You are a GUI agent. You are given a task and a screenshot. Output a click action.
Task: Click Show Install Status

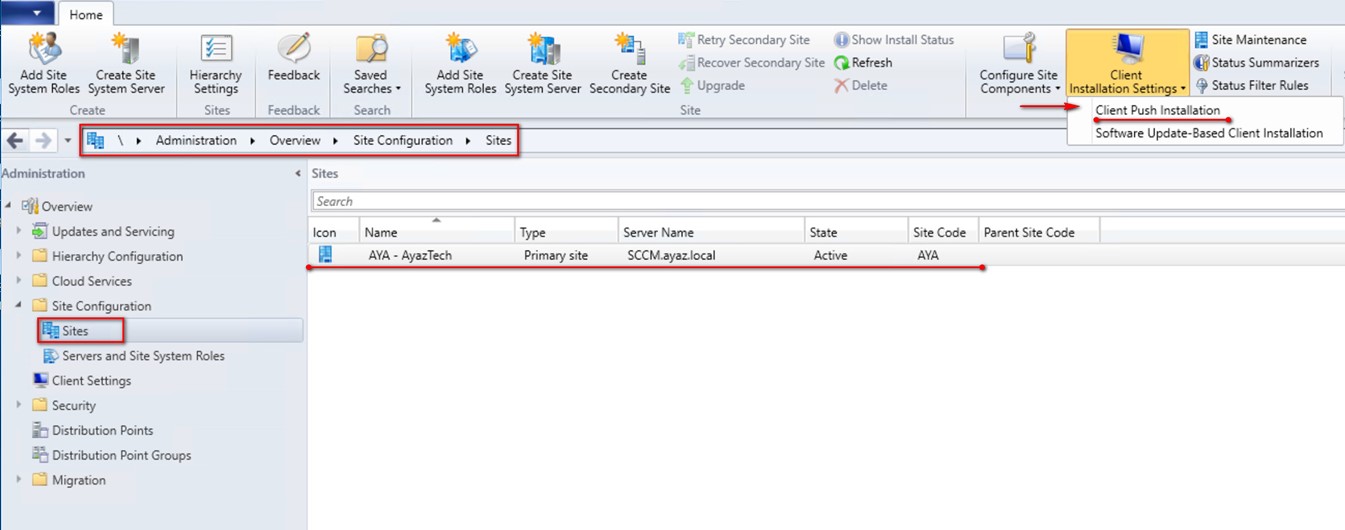[894, 40]
